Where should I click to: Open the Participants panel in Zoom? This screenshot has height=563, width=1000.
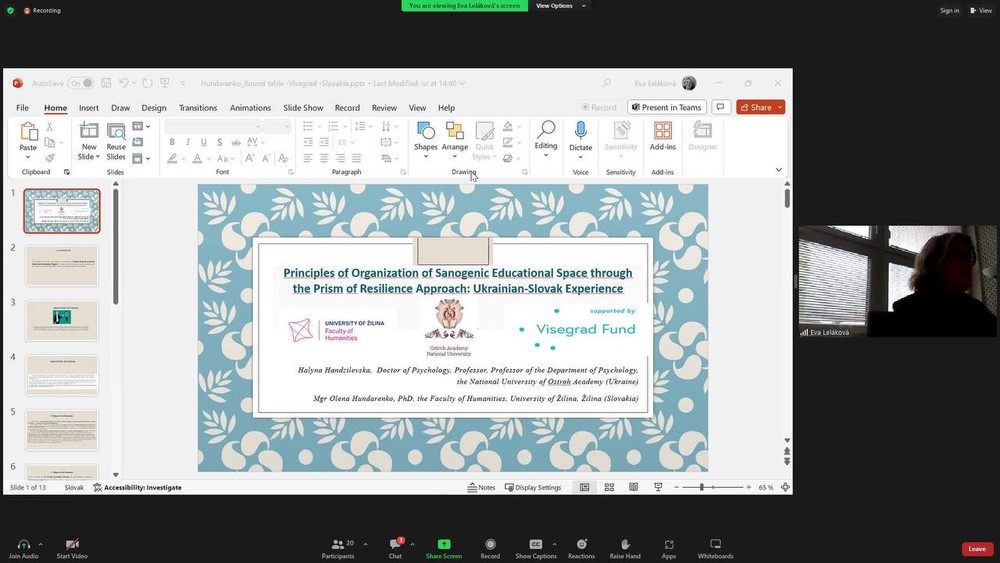point(338,545)
